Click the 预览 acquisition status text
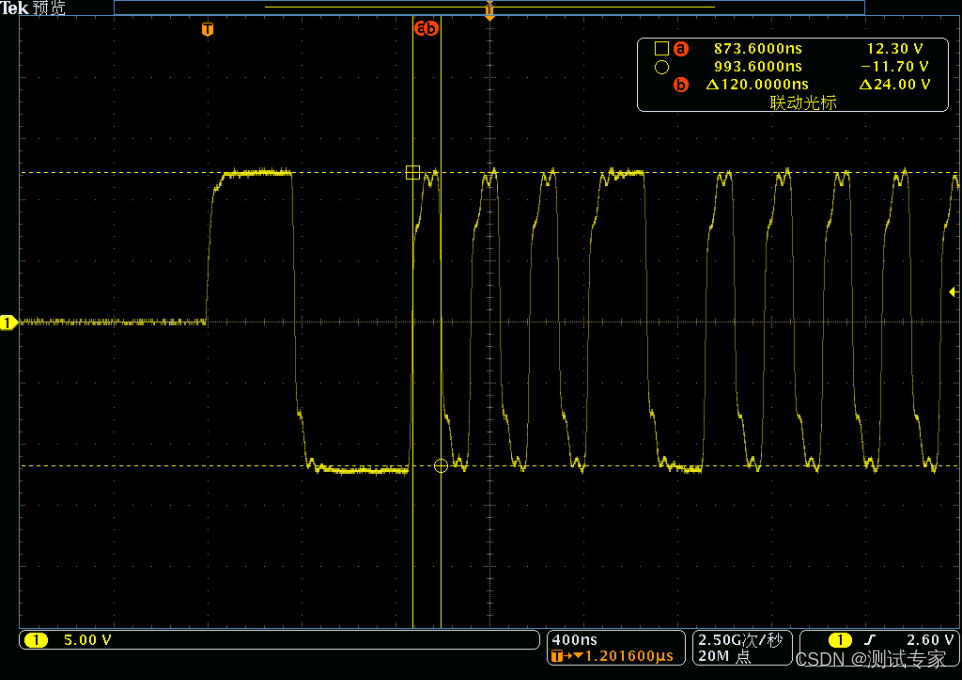This screenshot has width=962, height=680. pos(48,8)
